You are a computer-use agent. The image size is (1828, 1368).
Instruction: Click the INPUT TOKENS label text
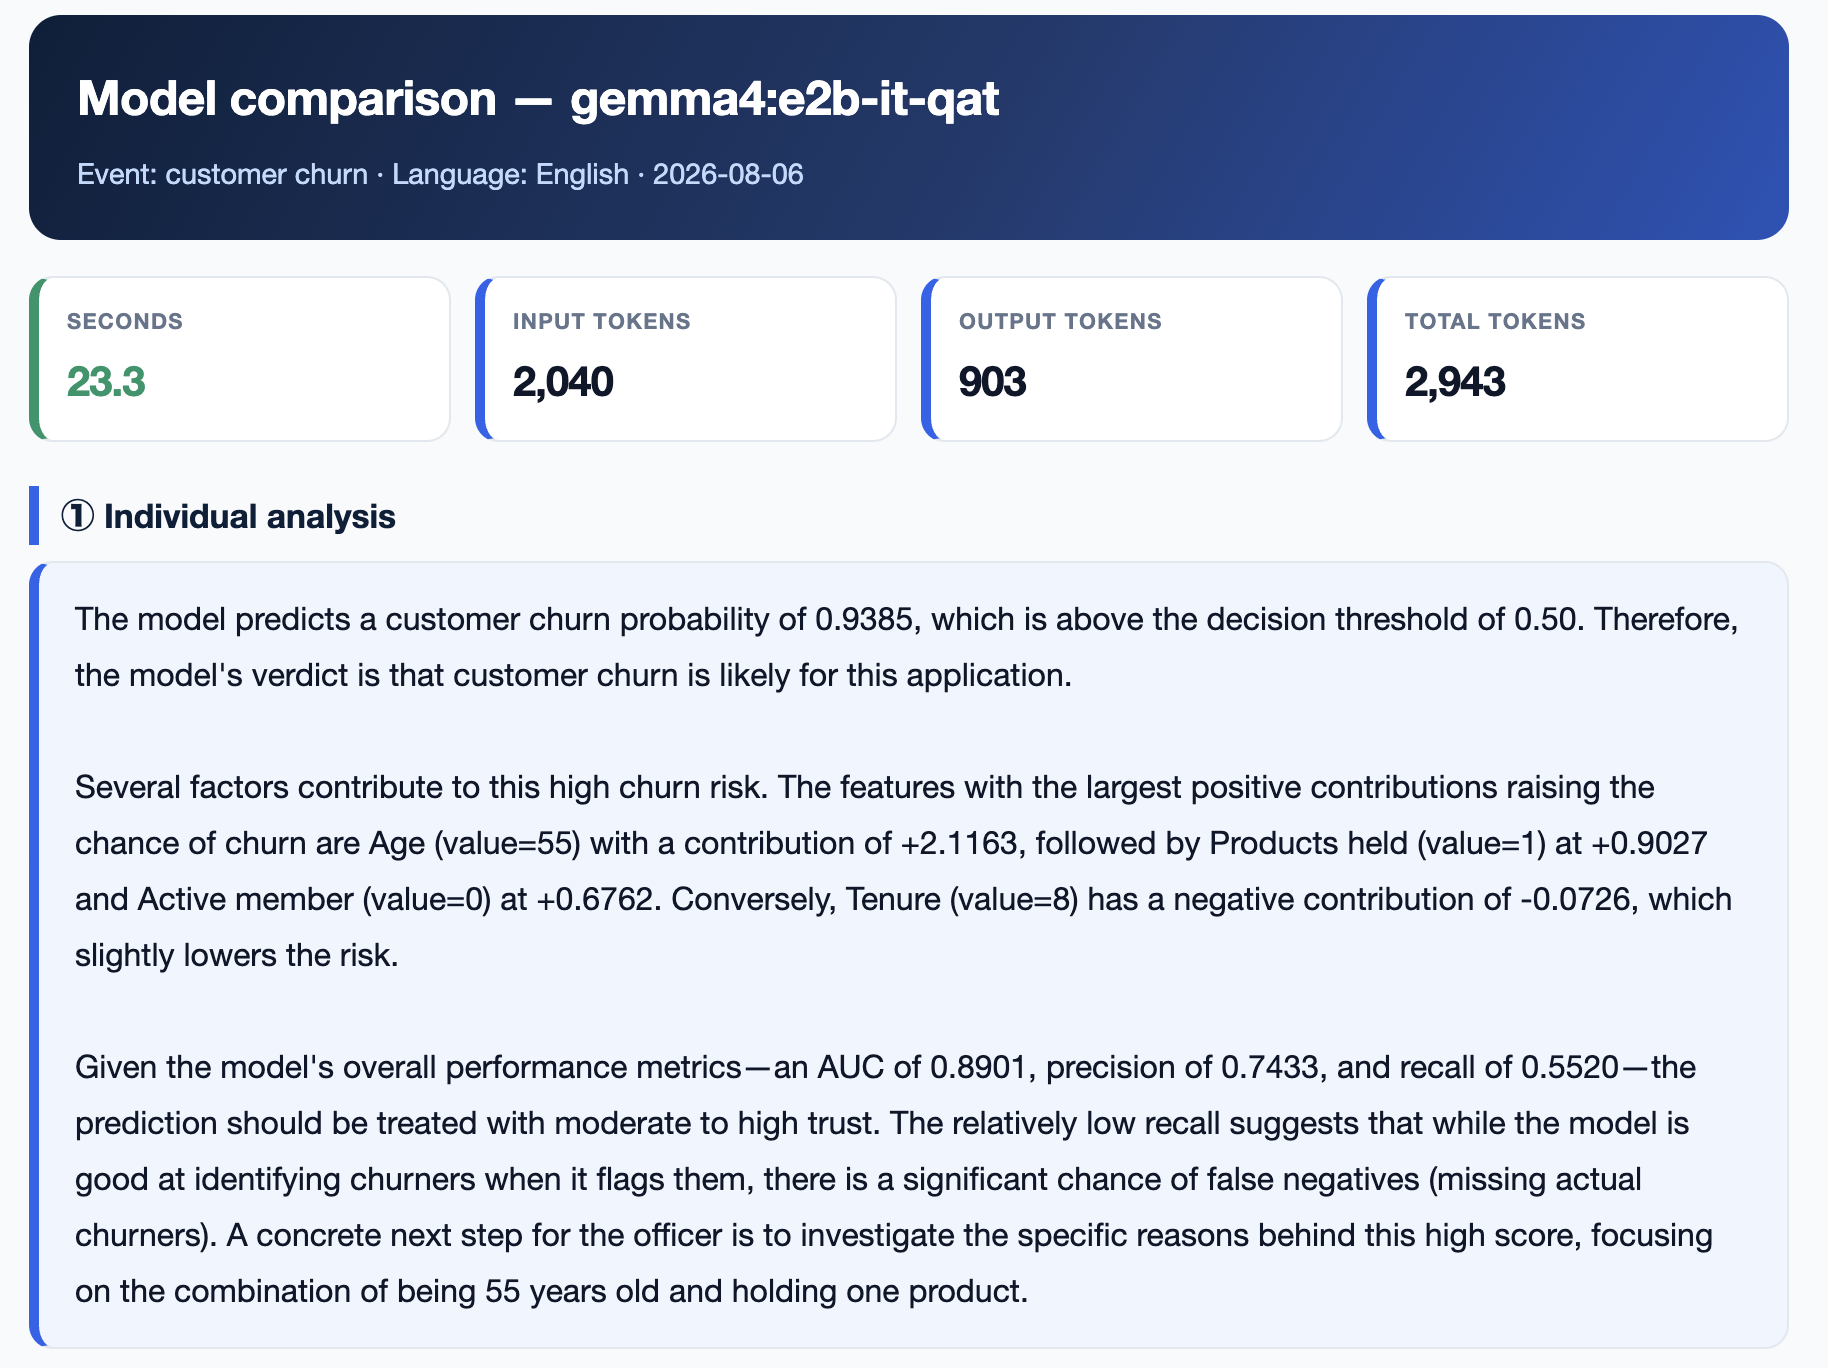pos(602,321)
